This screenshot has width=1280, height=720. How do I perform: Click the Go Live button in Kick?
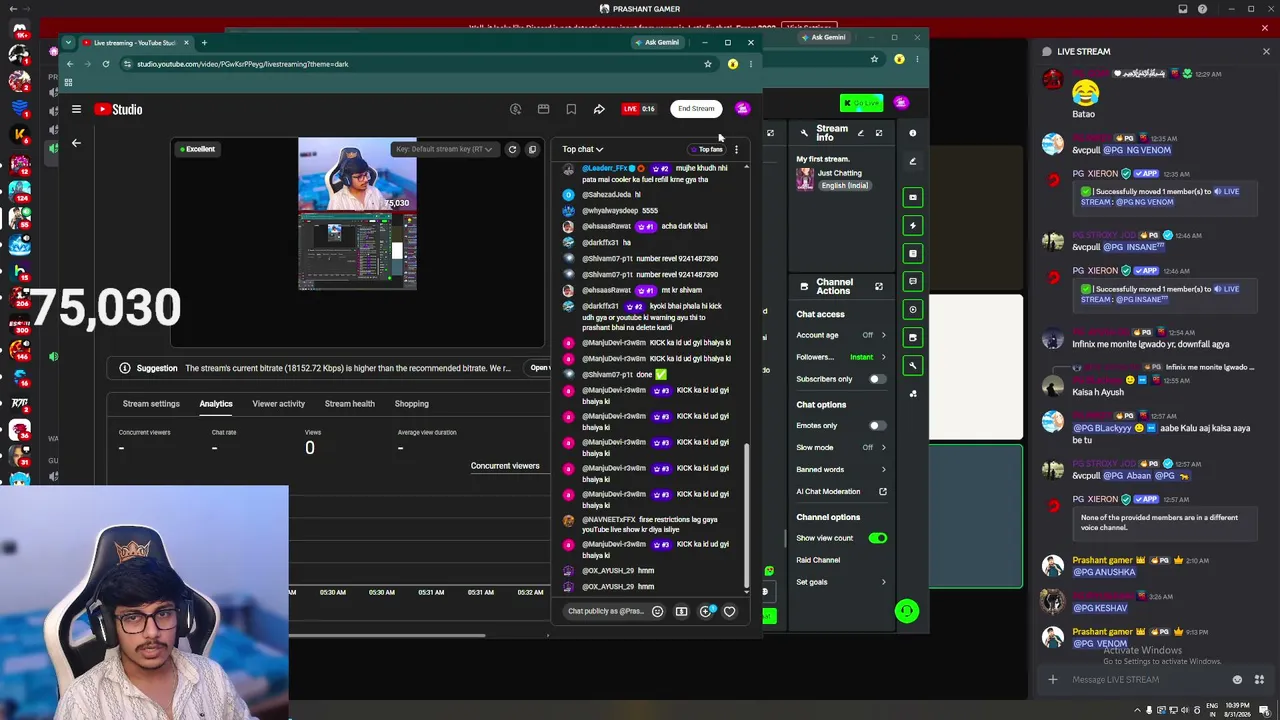[861, 103]
